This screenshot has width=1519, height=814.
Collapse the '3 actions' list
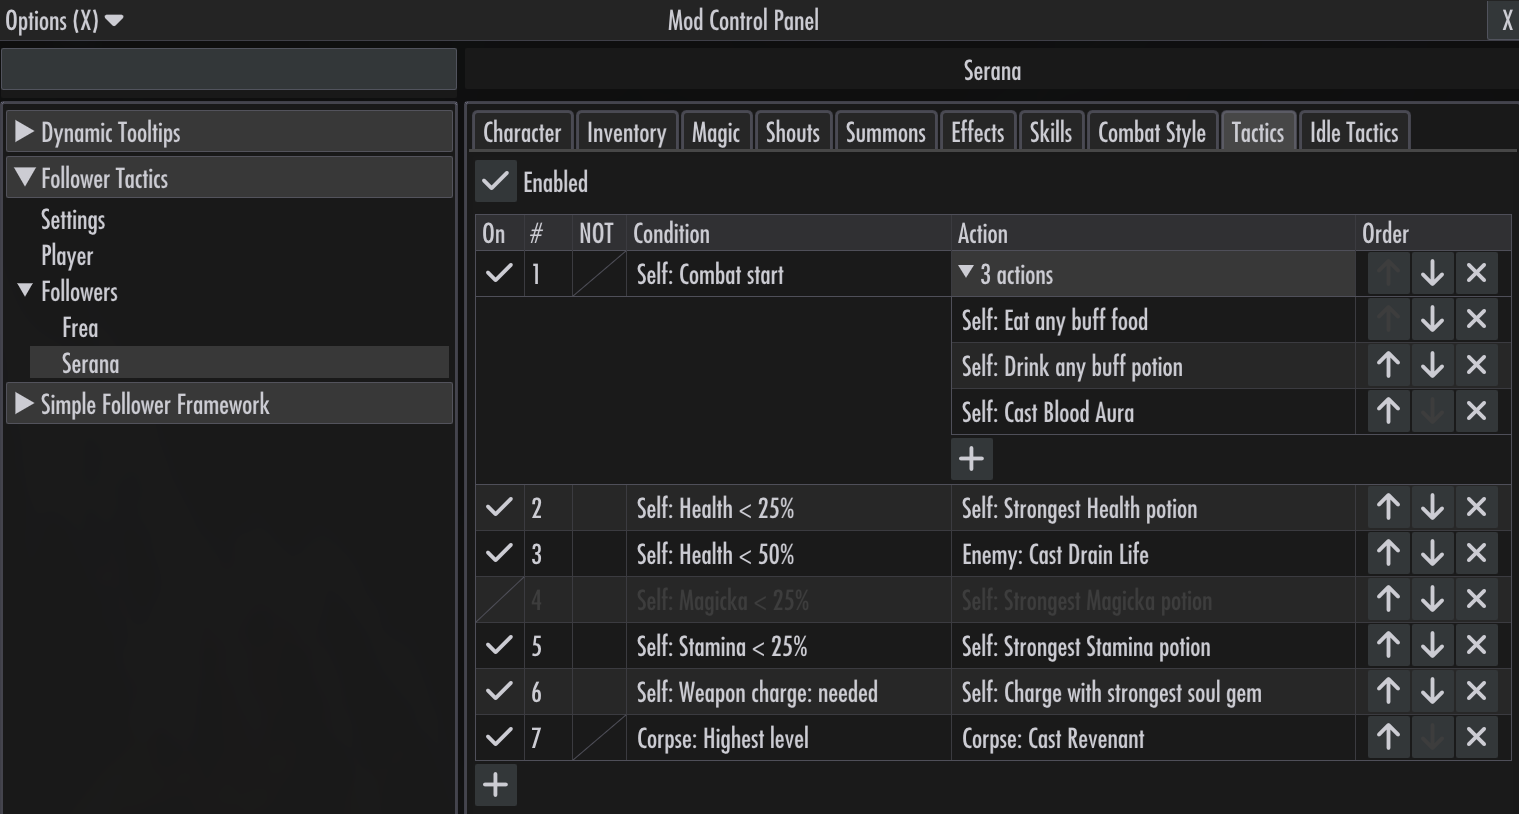[1153, 273]
